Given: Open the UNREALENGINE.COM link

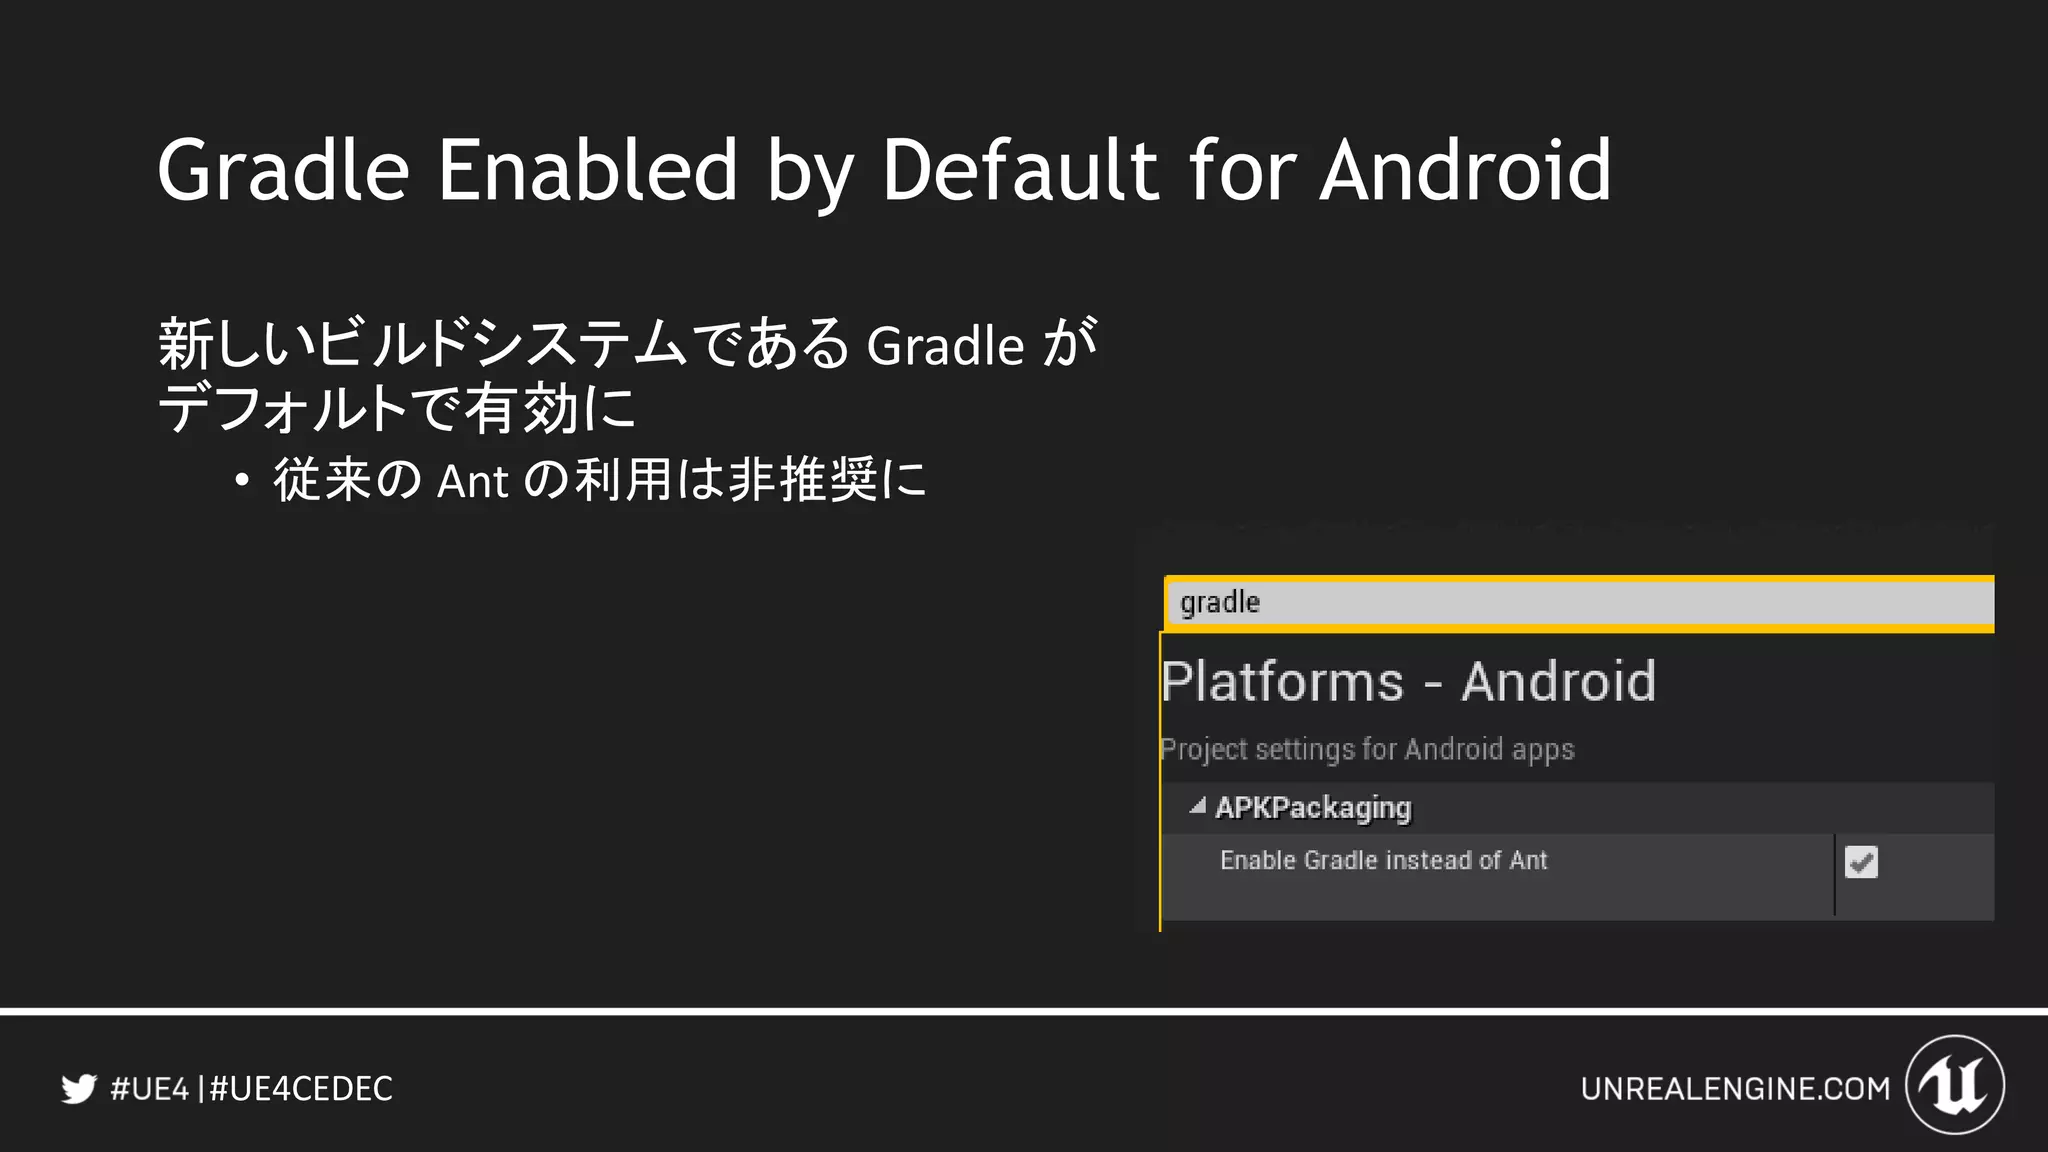Looking at the screenshot, I should tap(1736, 1089).
